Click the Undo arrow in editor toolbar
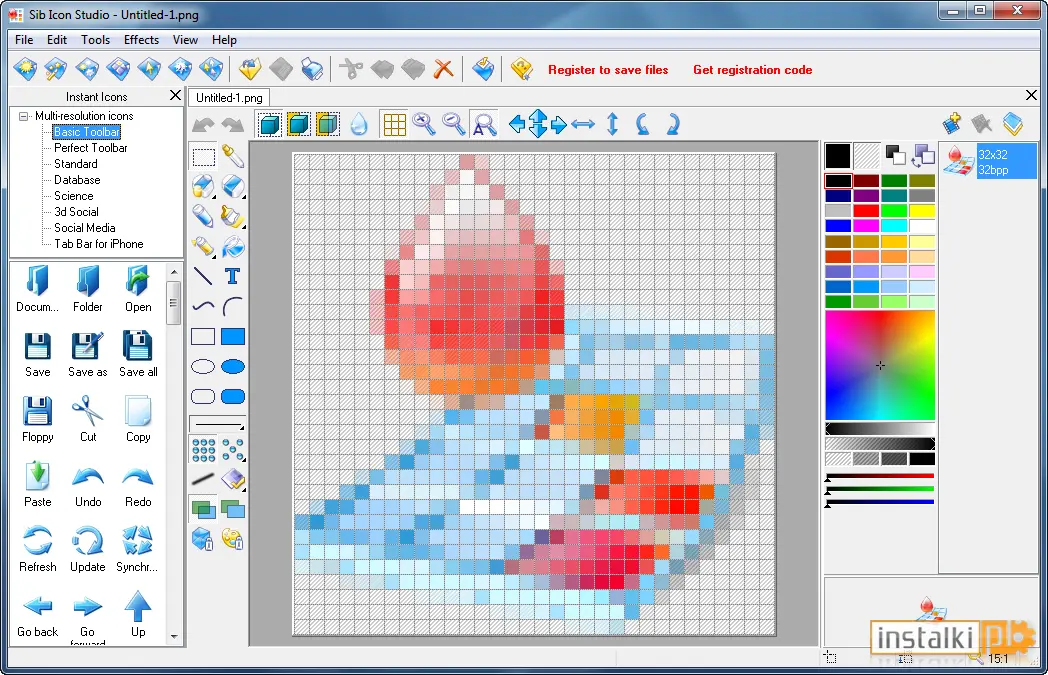Screen dimensions: 1048x675 tap(203, 125)
